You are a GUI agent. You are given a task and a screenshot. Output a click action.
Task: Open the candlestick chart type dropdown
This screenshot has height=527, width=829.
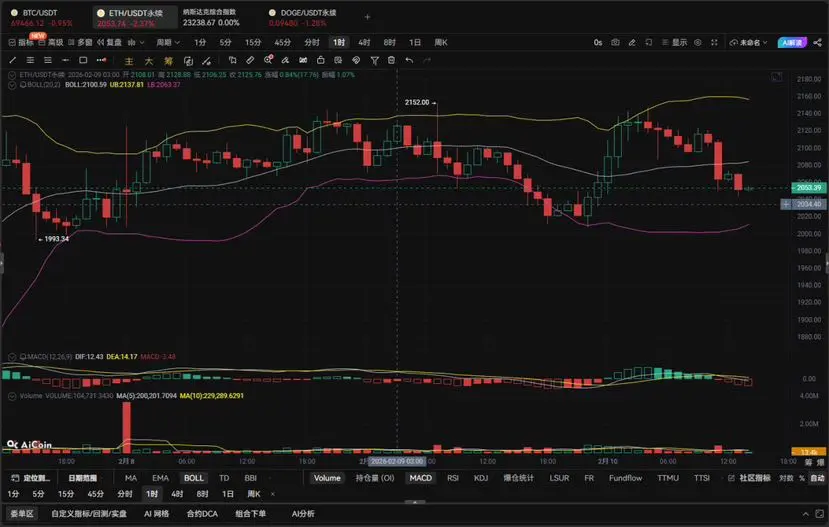[135, 42]
